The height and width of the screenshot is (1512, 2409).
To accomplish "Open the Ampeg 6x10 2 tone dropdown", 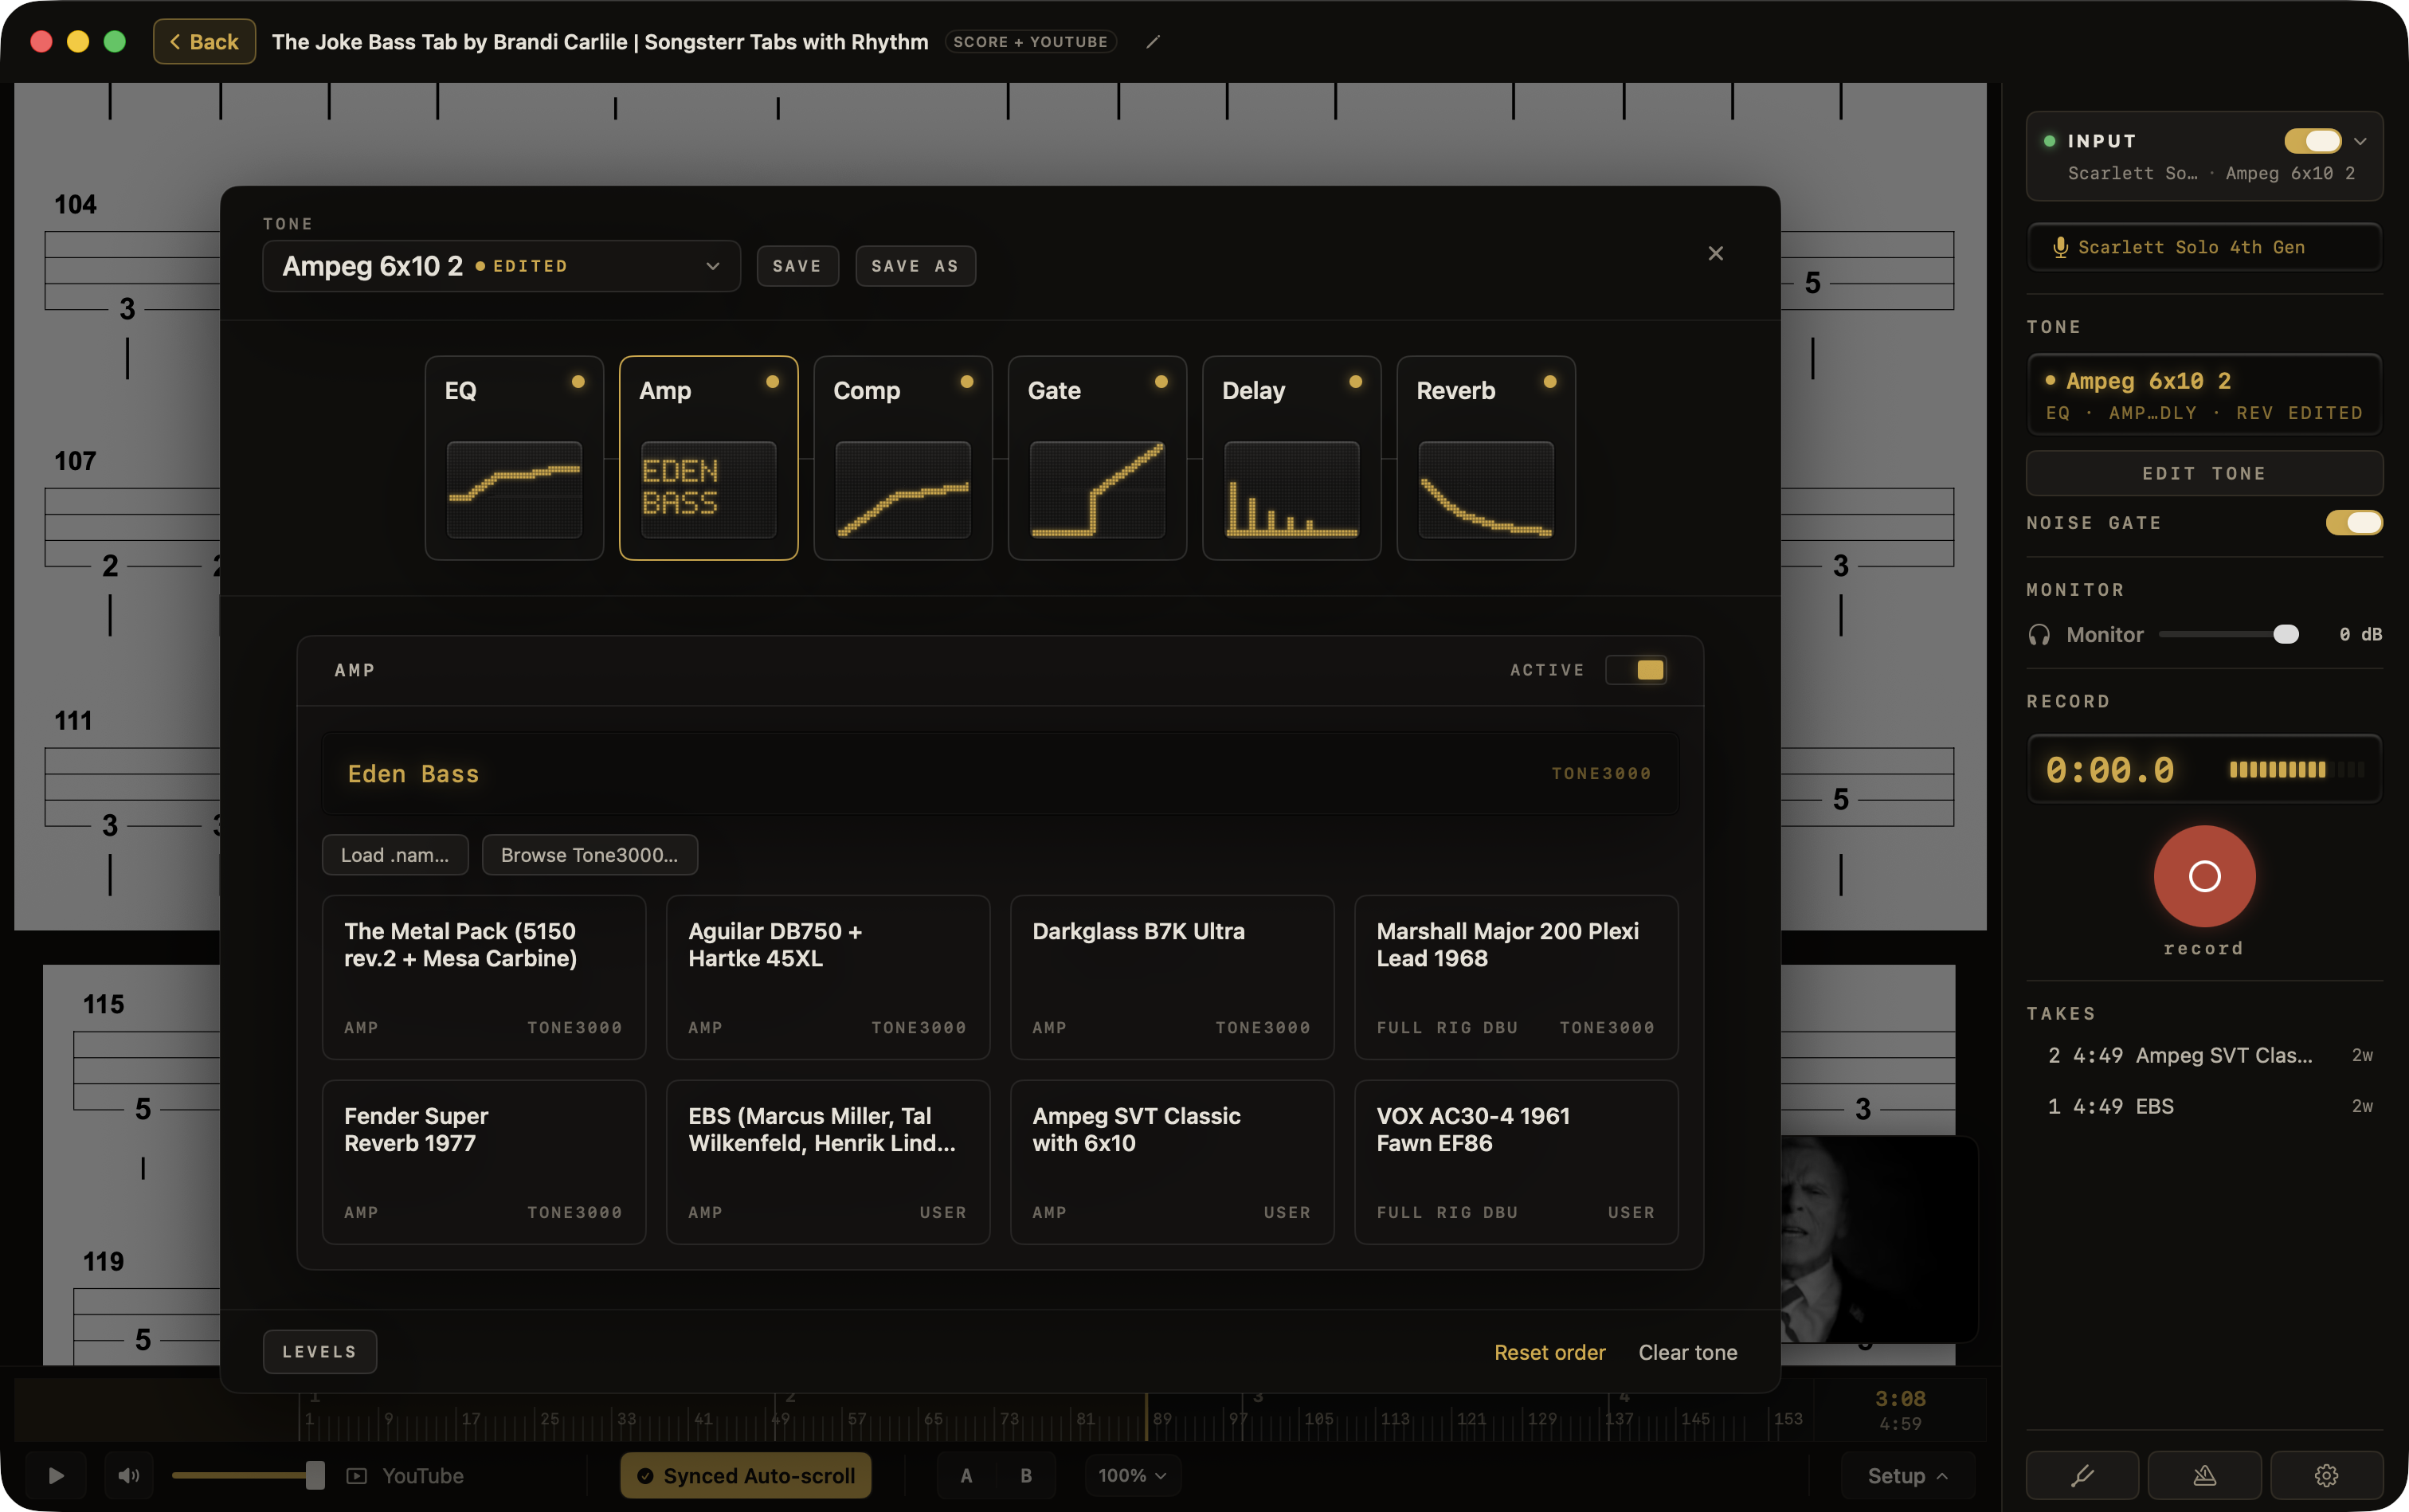I will 501,266.
